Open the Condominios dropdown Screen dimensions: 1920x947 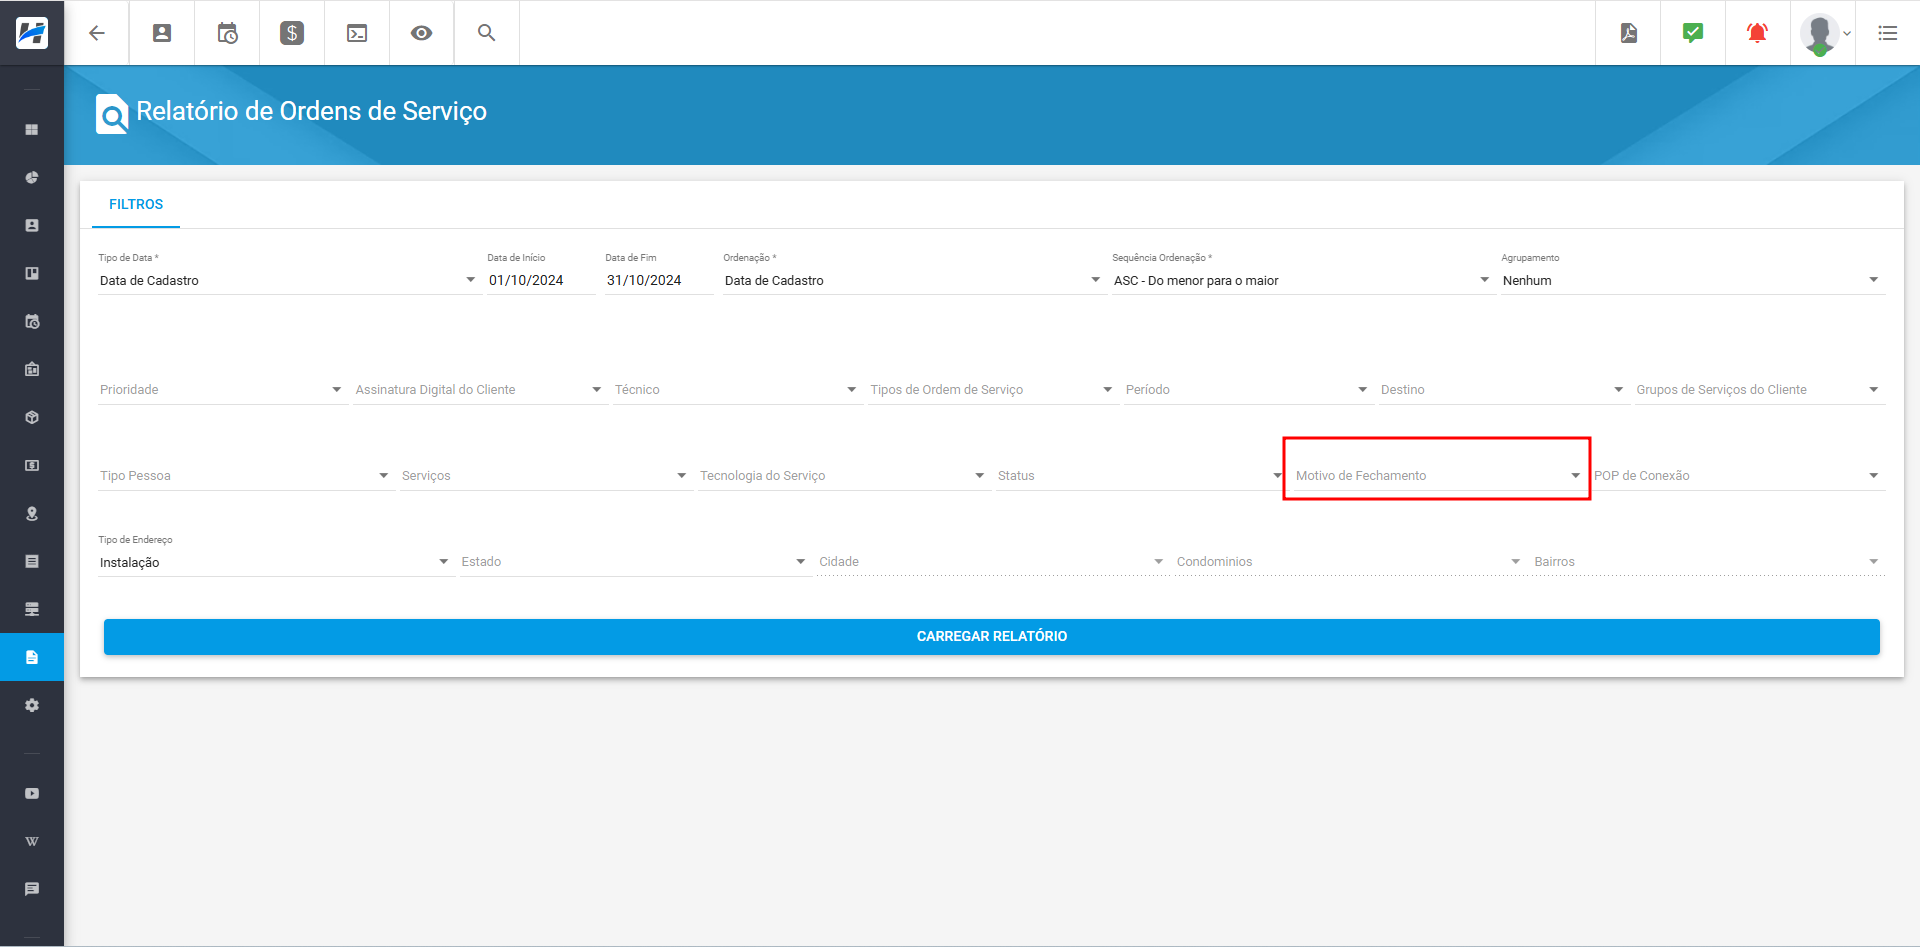pos(1349,562)
